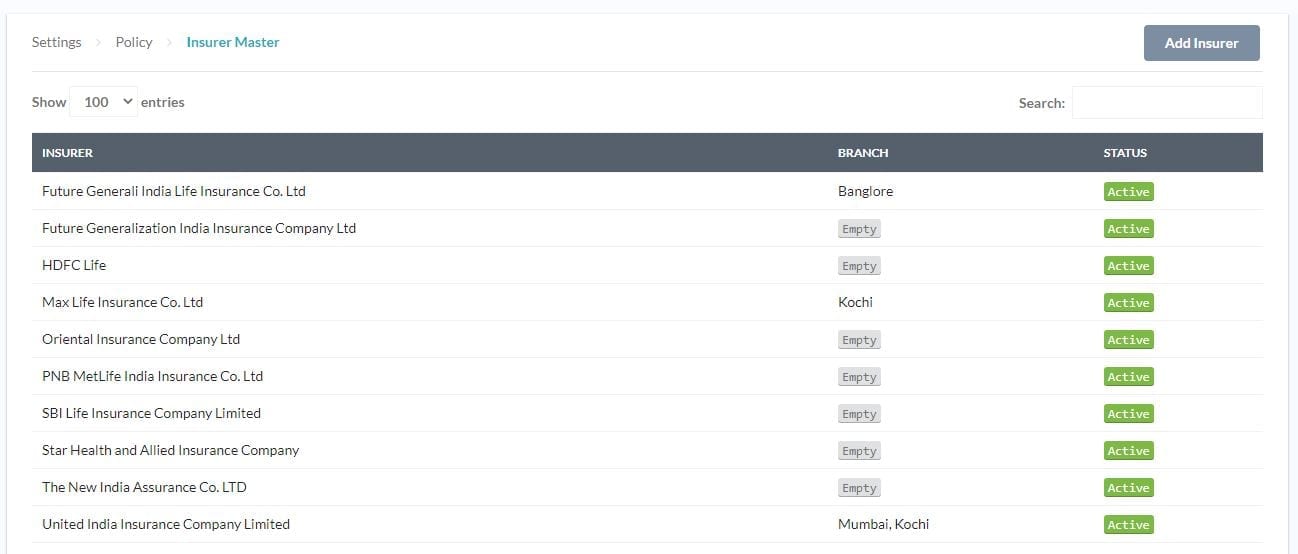Focus the Search input field

[1166, 103]
